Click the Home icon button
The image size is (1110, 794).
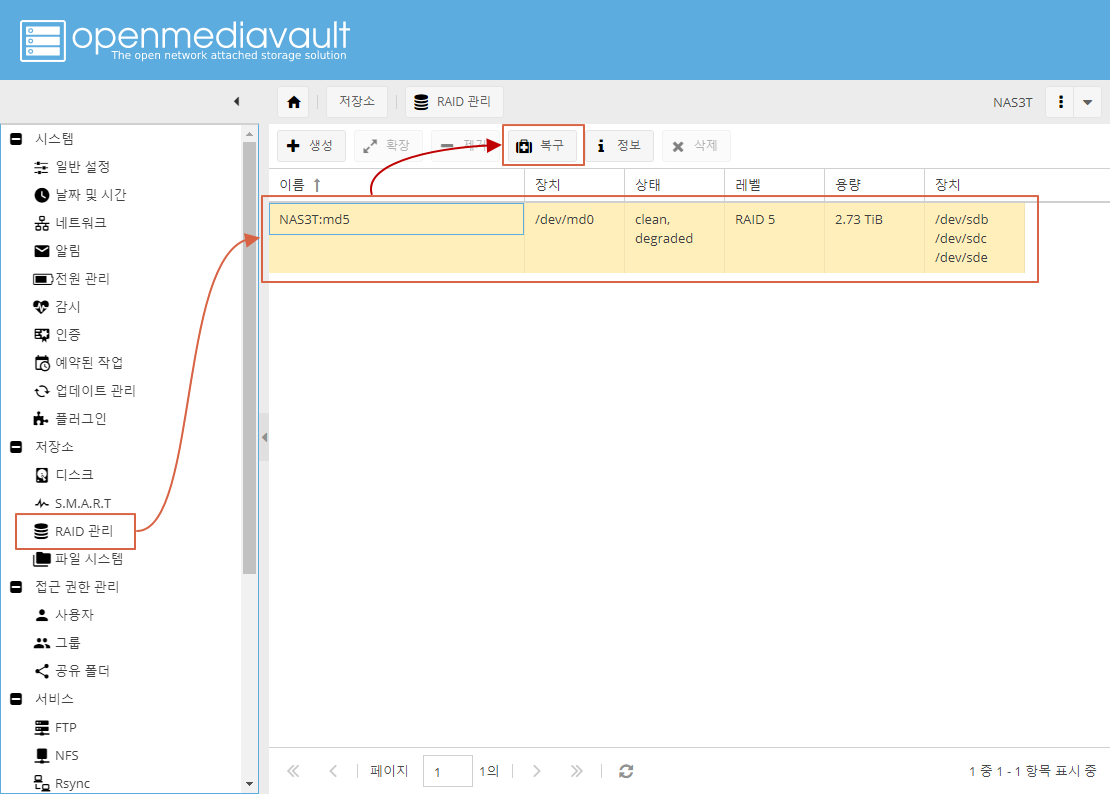click(x=294, y=102)
